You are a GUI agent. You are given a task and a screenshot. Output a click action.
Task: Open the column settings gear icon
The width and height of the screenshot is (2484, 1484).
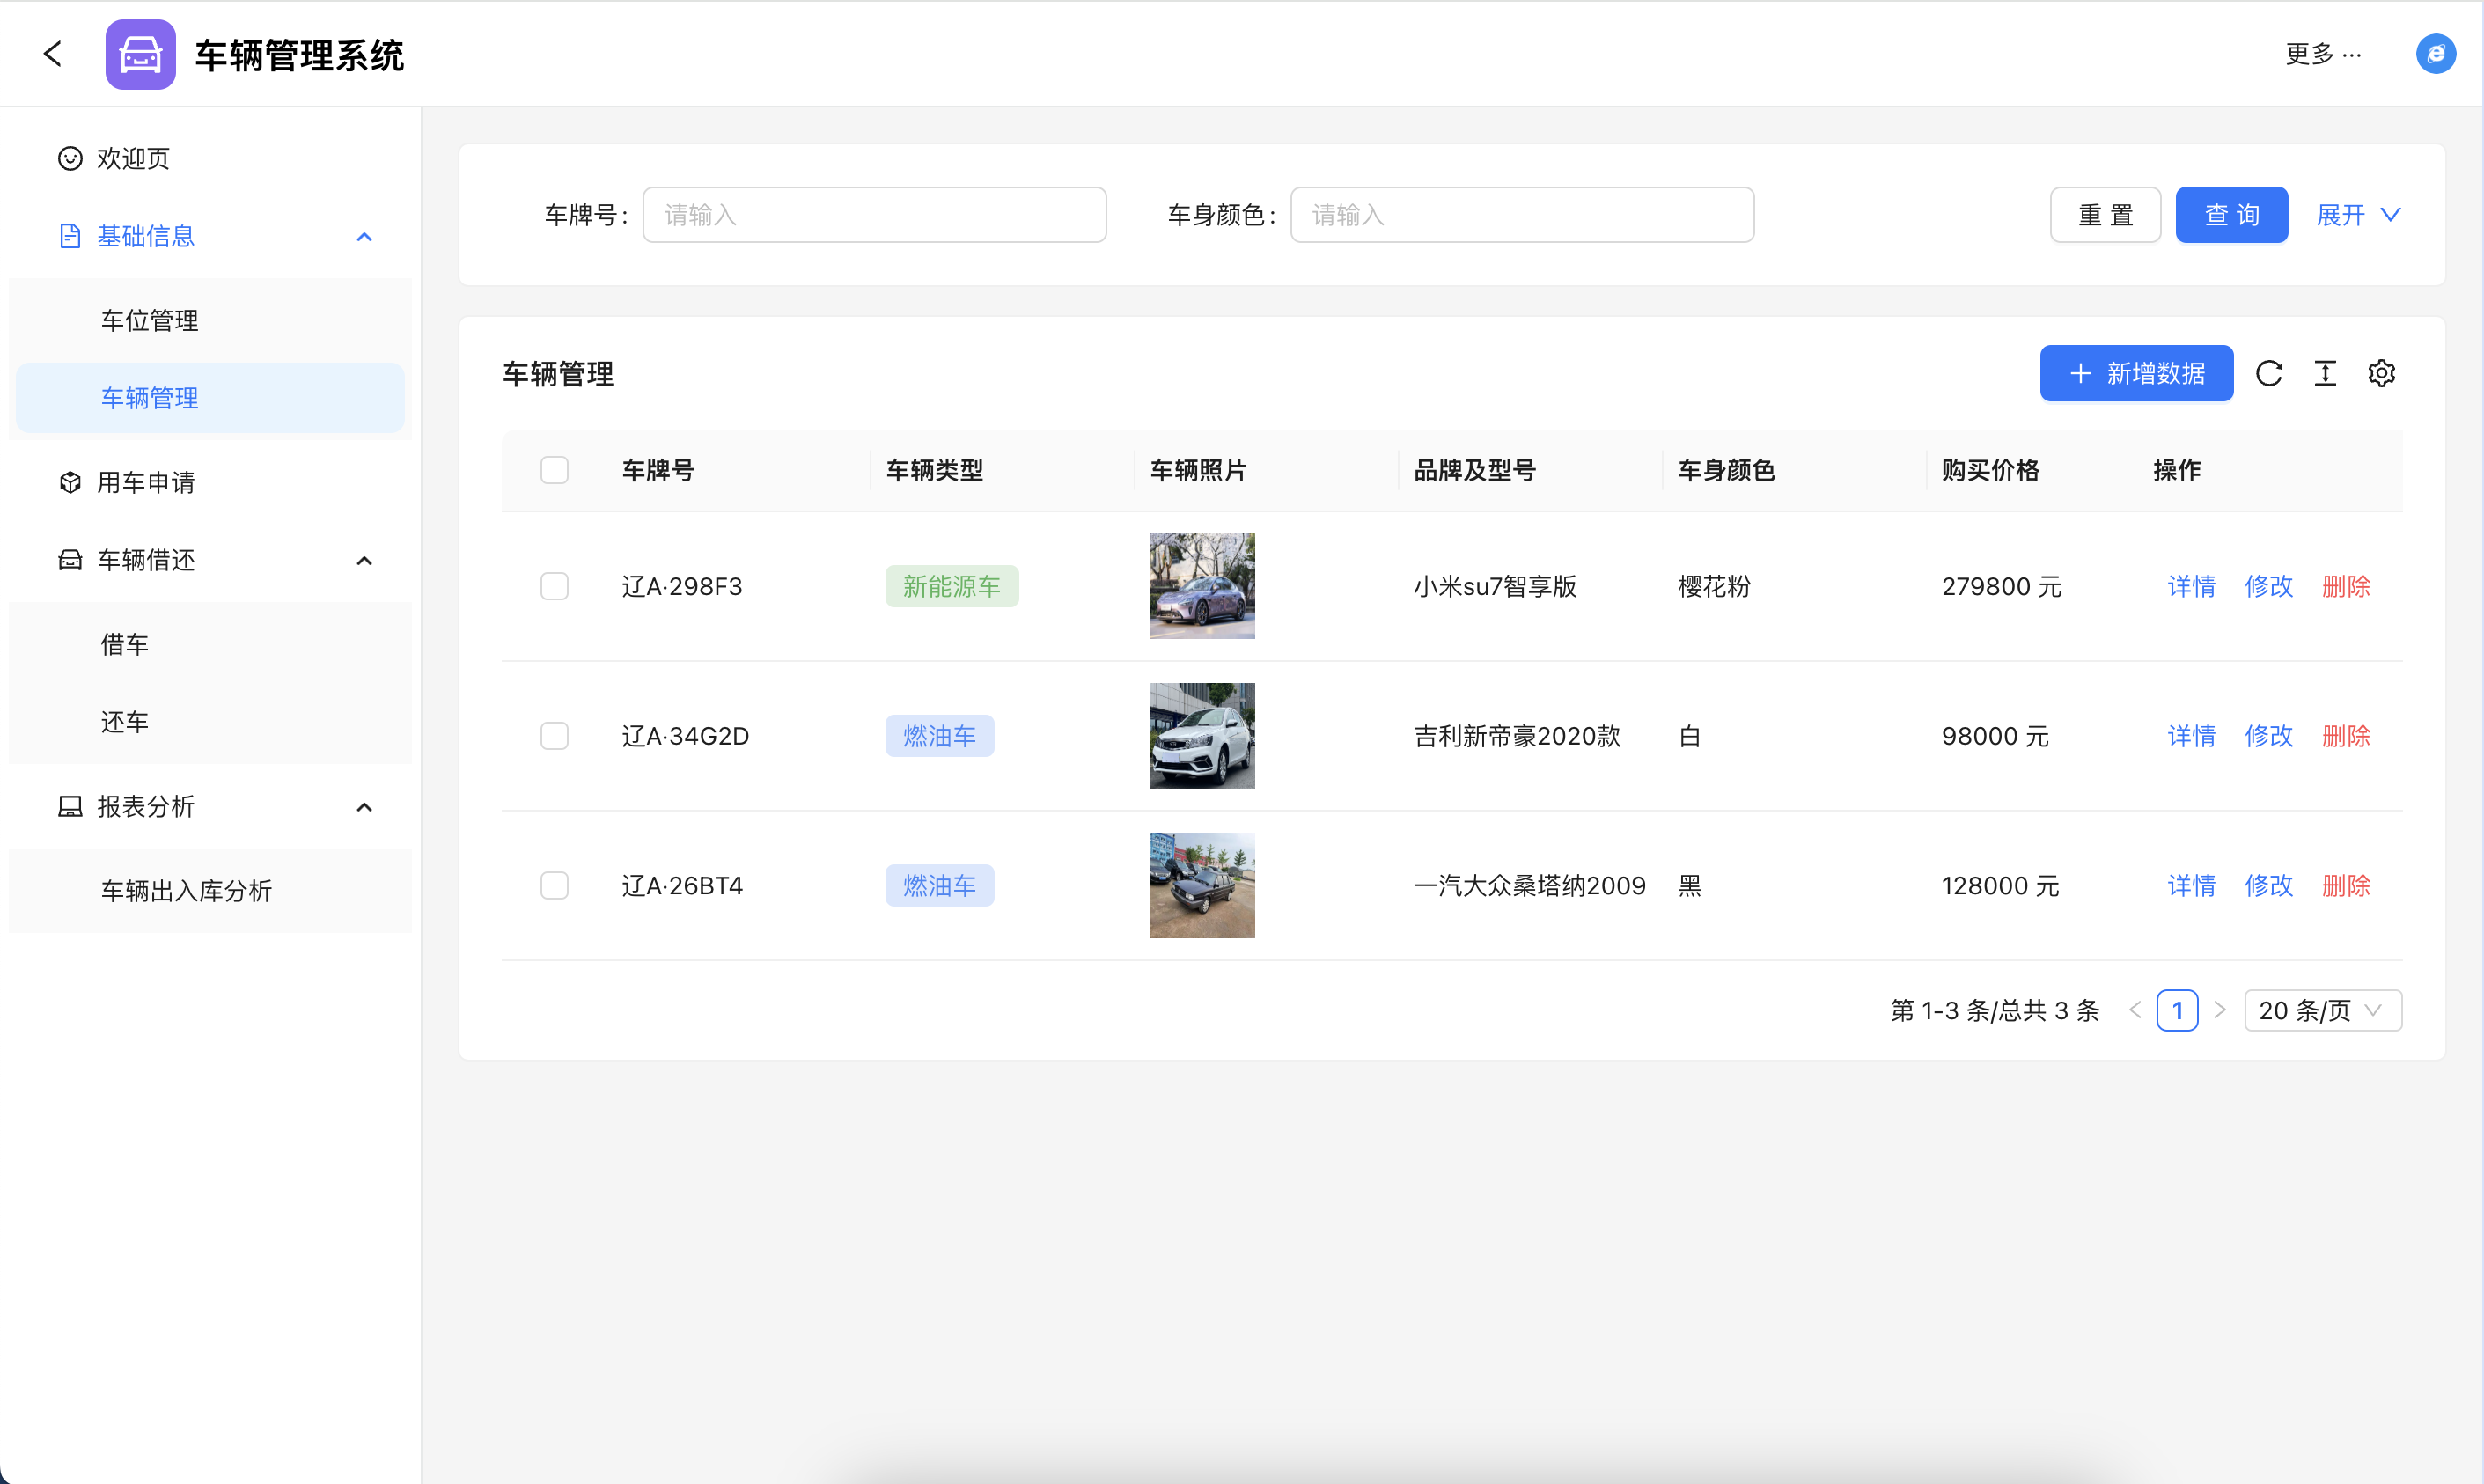(2381, 374)
